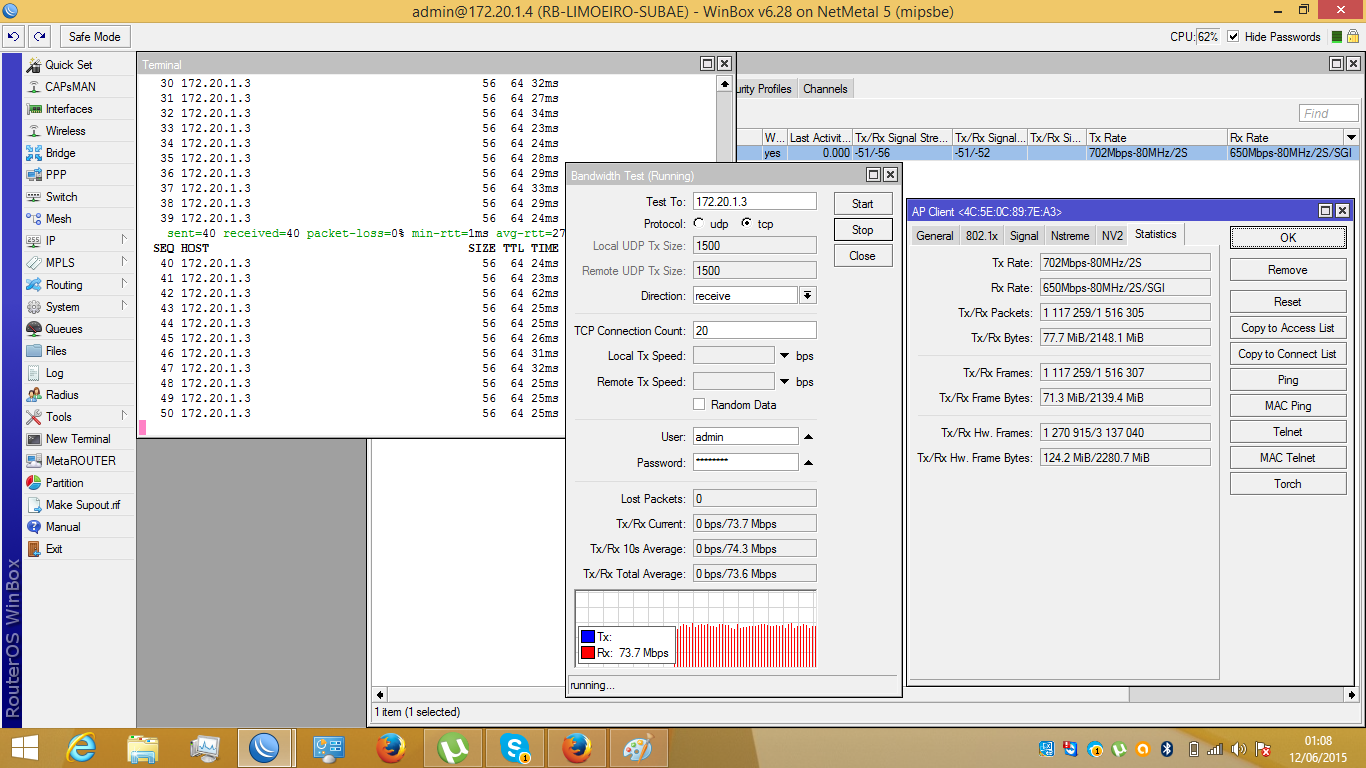Image resolution: width=1366 pixels, height=768 pixels.
Task: Enable the Random Data checkbox
Action: click(x=699, y=405)
